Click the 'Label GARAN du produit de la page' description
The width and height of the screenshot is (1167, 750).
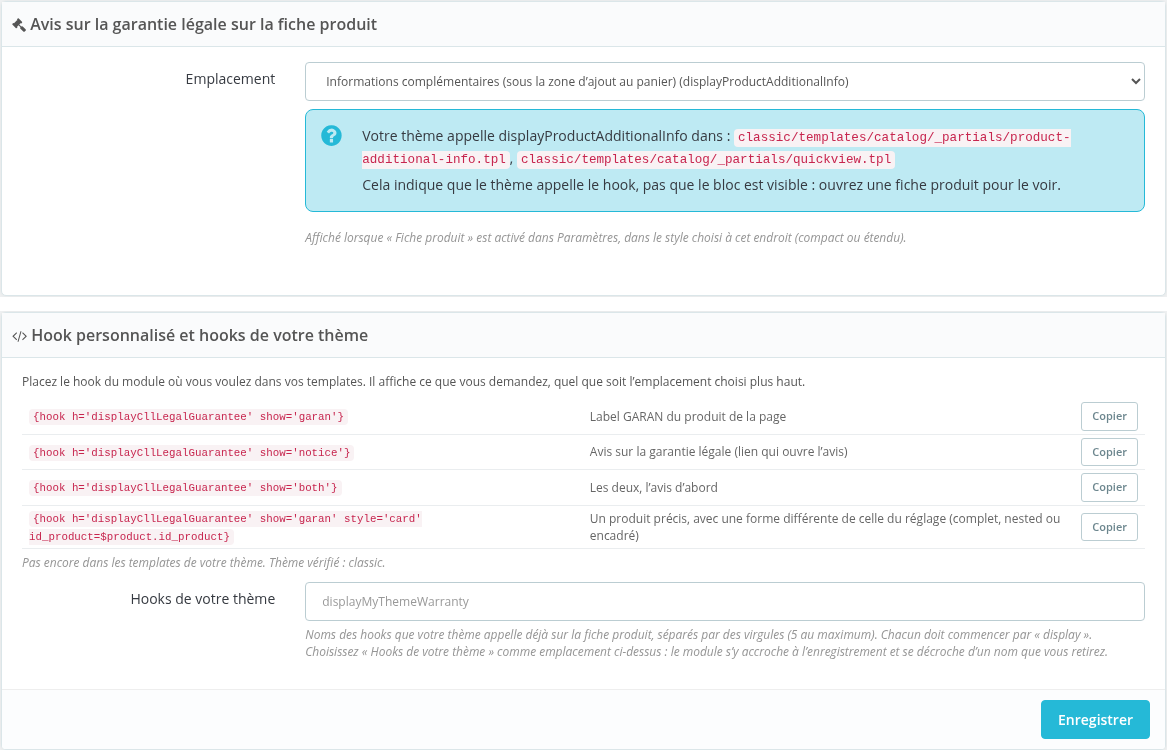pyautogui.click(x=688, y=417)
